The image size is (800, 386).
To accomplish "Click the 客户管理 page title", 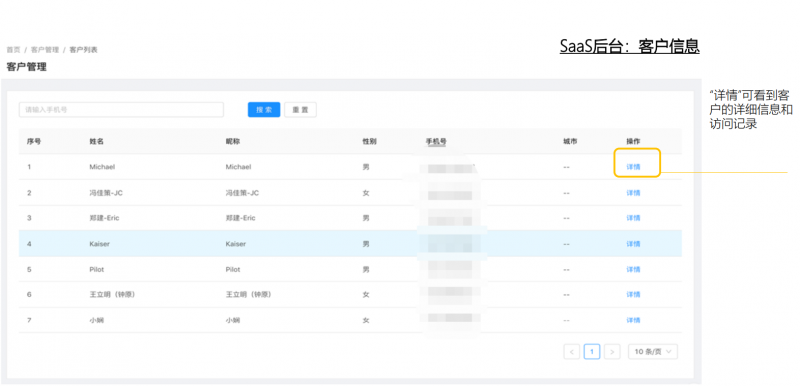I will (27, 67).
